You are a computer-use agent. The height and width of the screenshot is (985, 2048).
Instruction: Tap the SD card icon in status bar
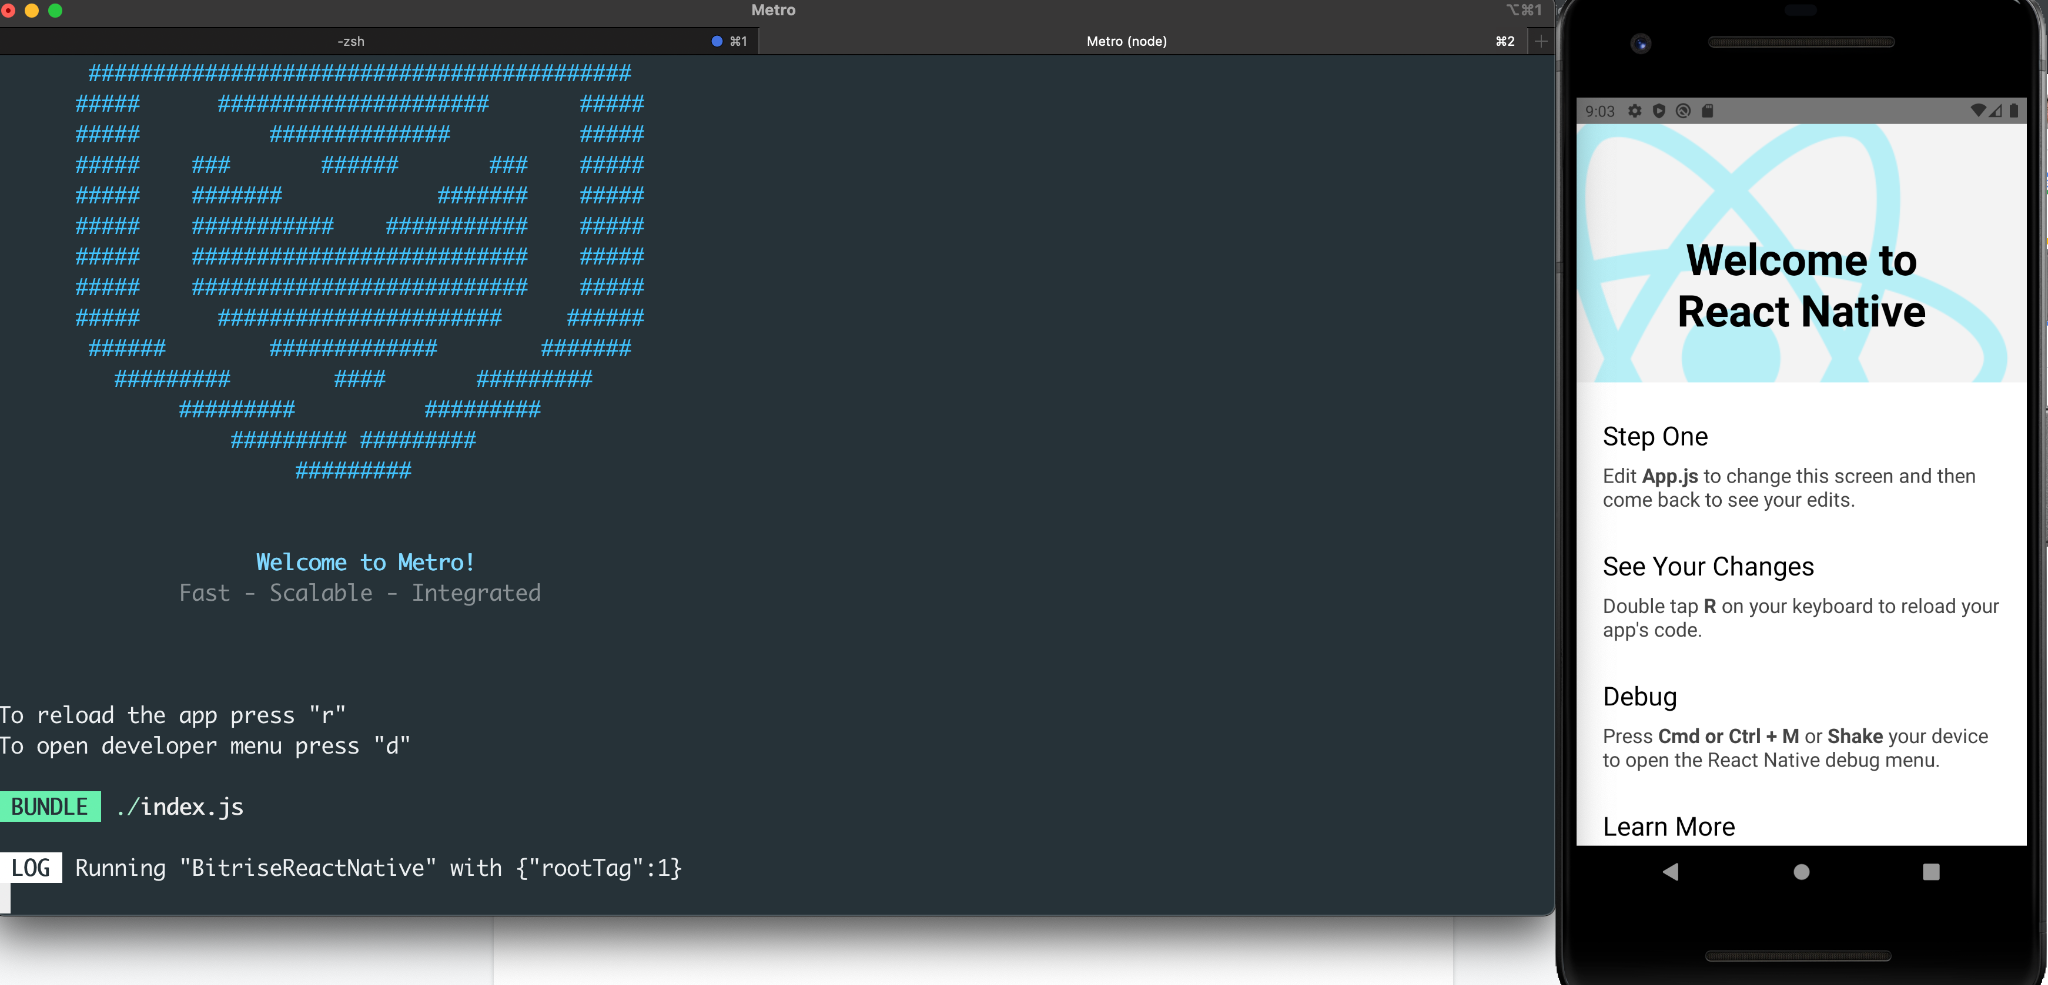[x=1708, y=111]
